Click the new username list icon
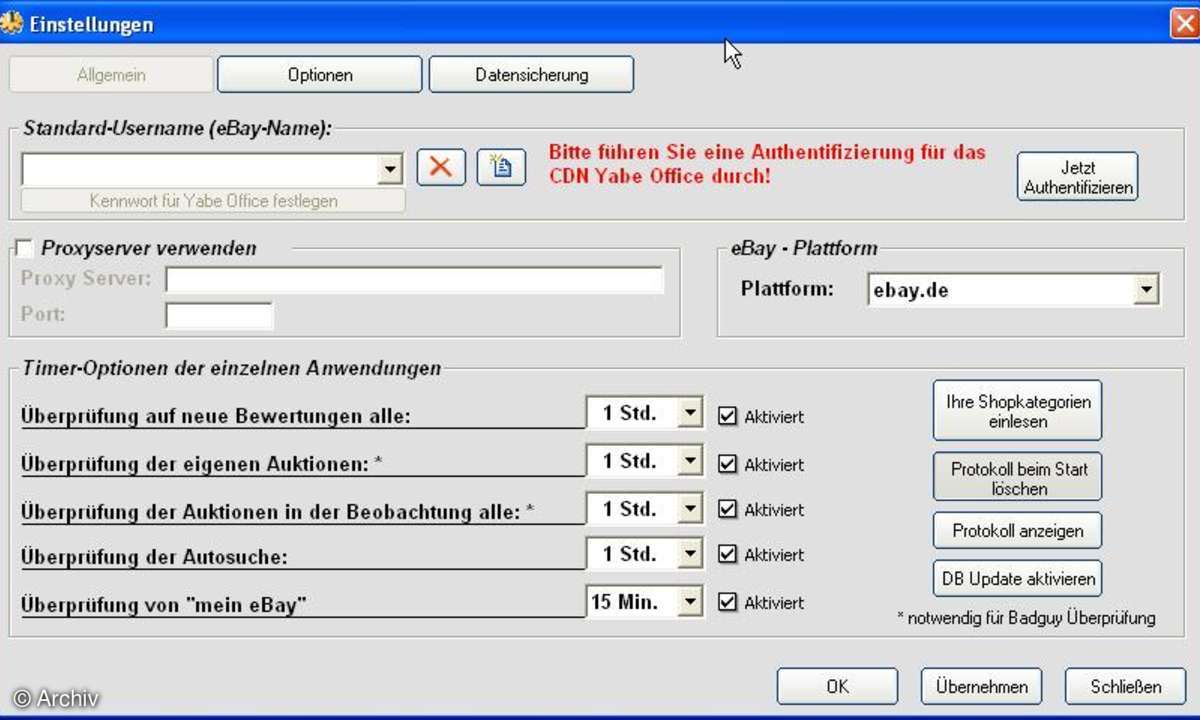Image resolution: width=1200 pixels, height=720 pixels. [x=501, y=167]
